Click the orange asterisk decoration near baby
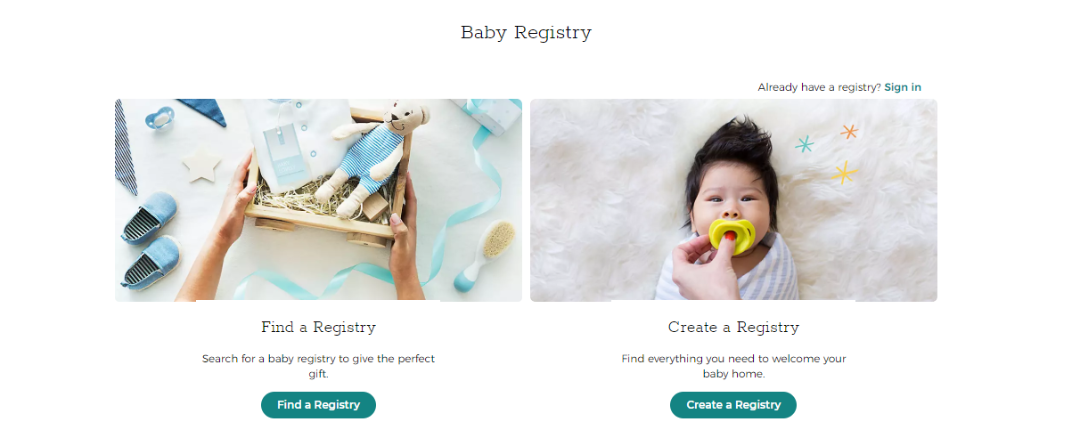Screen dimensions: 1080x438 [849, 131]
